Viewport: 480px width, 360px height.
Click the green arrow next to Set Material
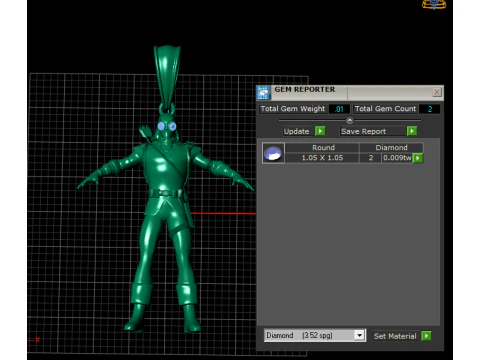[426, 336]
